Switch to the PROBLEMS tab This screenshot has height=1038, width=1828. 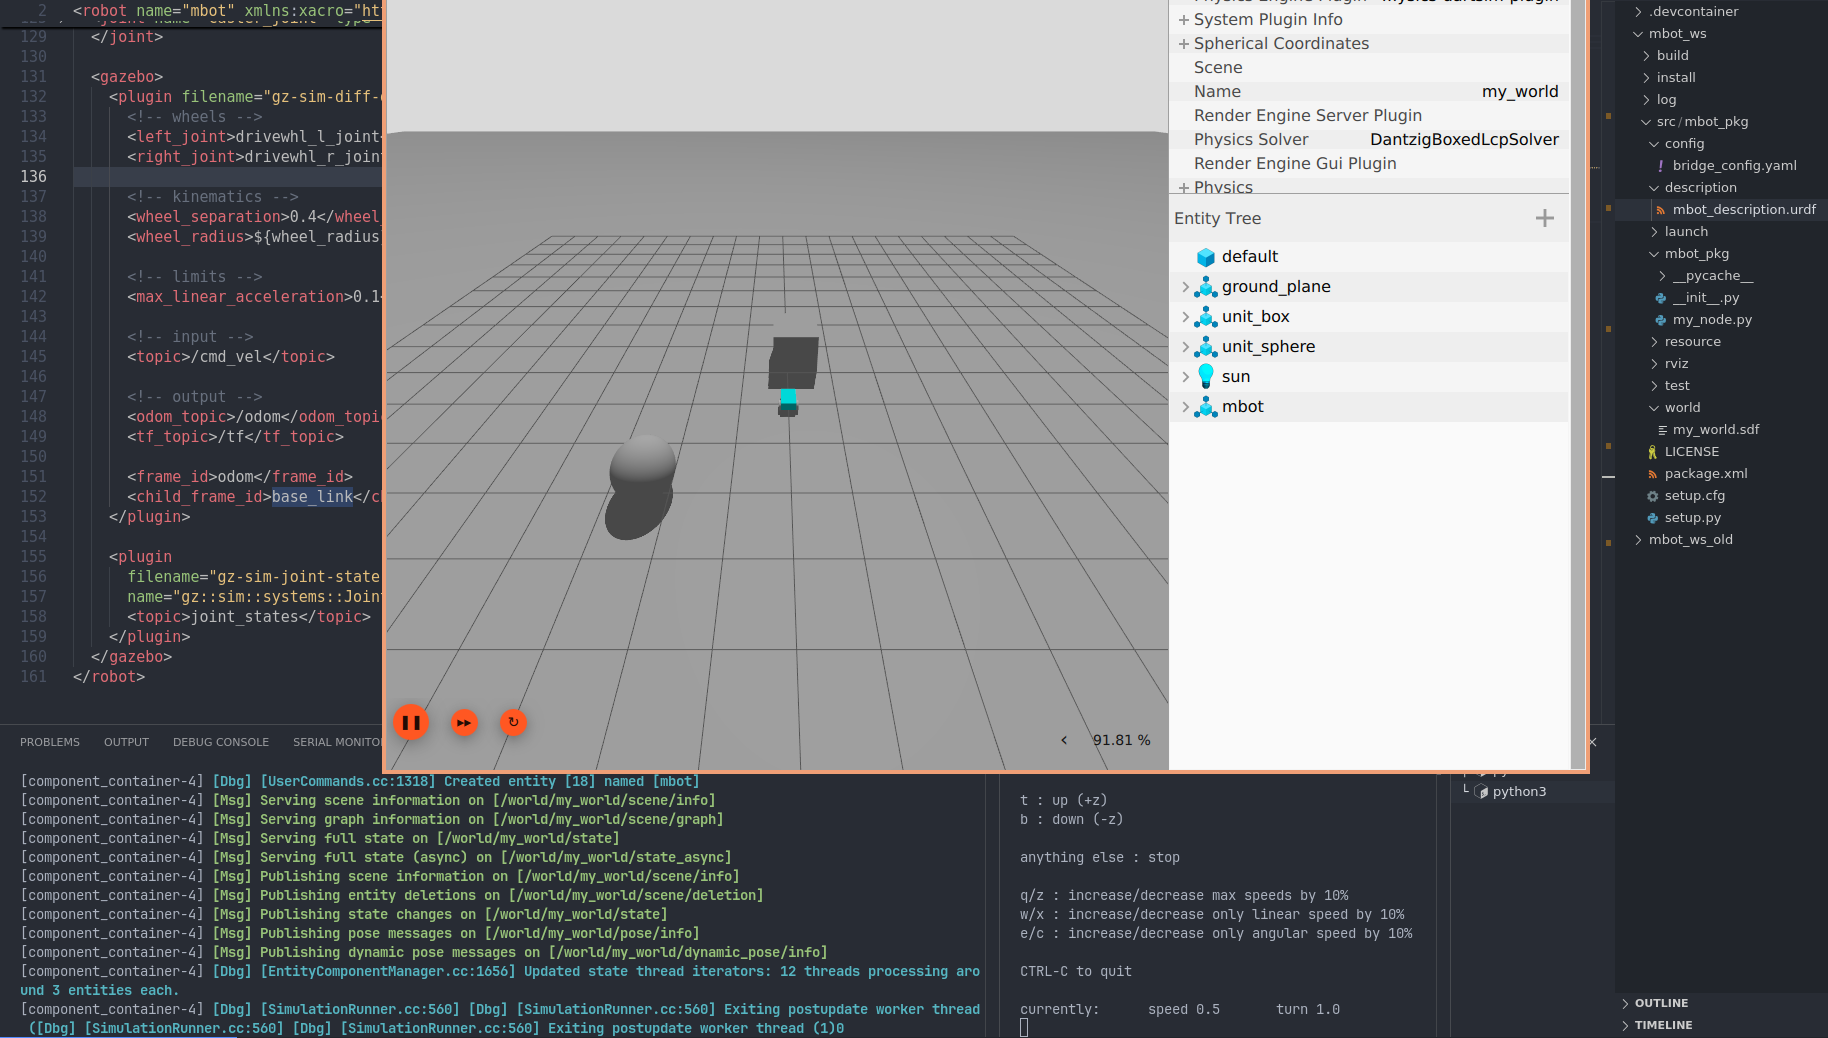click(50, 742)
